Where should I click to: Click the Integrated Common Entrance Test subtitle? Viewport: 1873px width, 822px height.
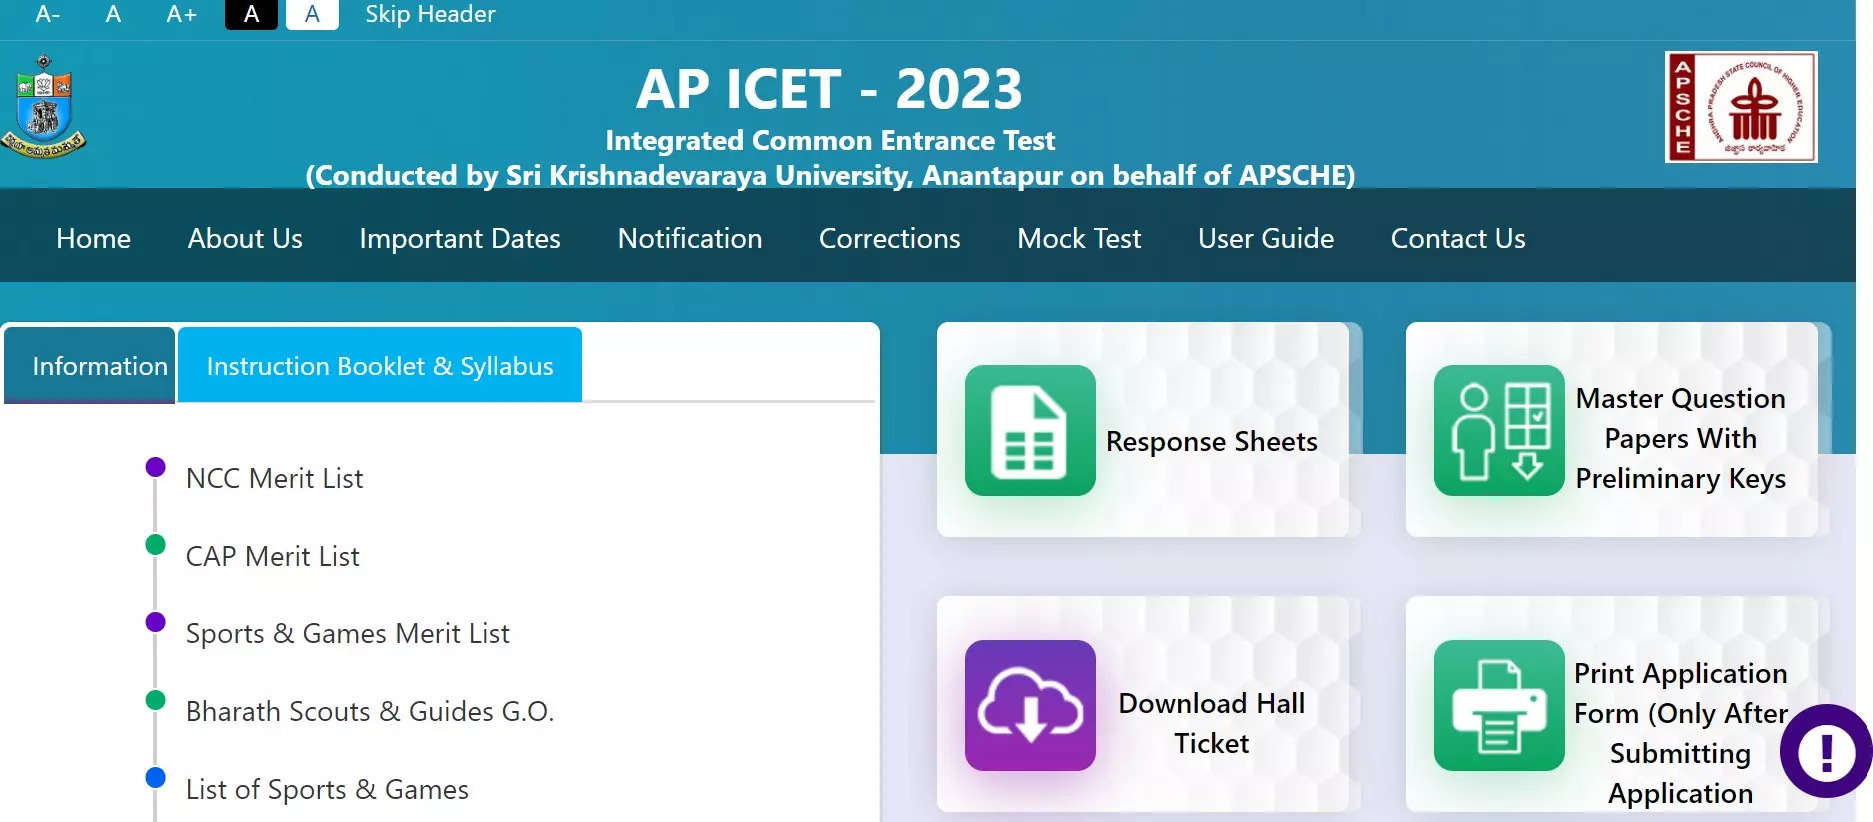click(x=830, y=140)
